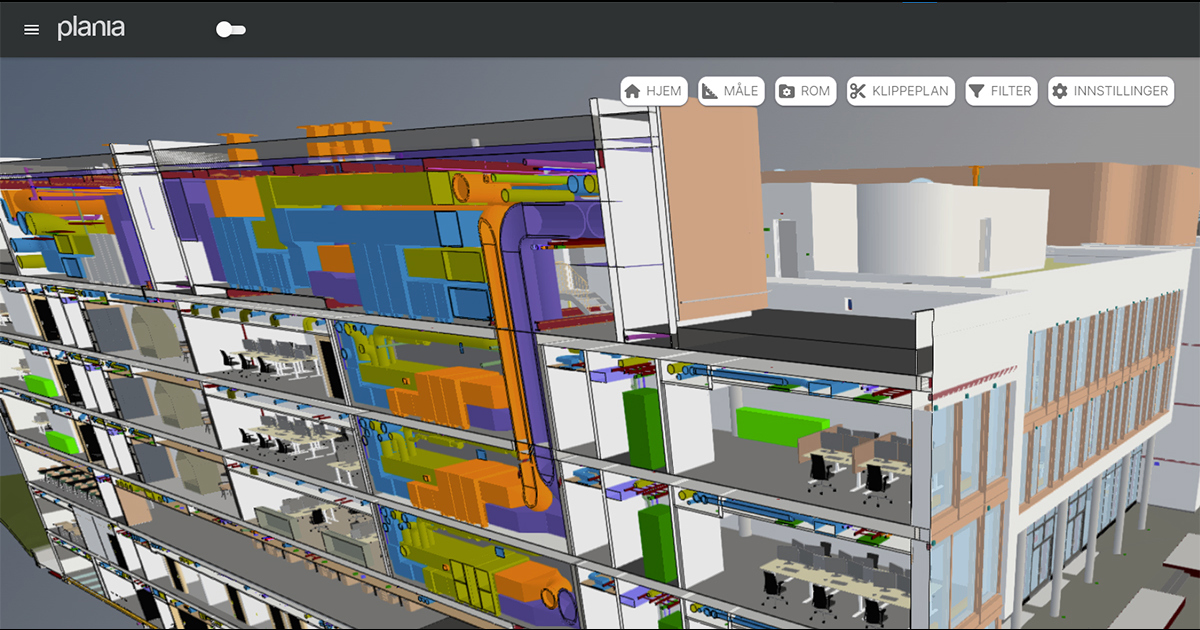Toggle the switch in the top header bar
The width and height of the screenshot is (1200, 630).
click(x=230, y=30)
